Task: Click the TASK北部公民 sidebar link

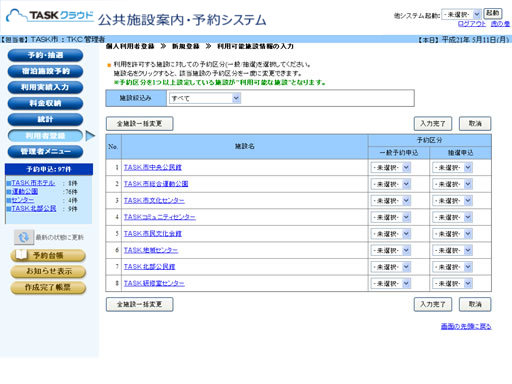Action: click(x=34, y=208)
